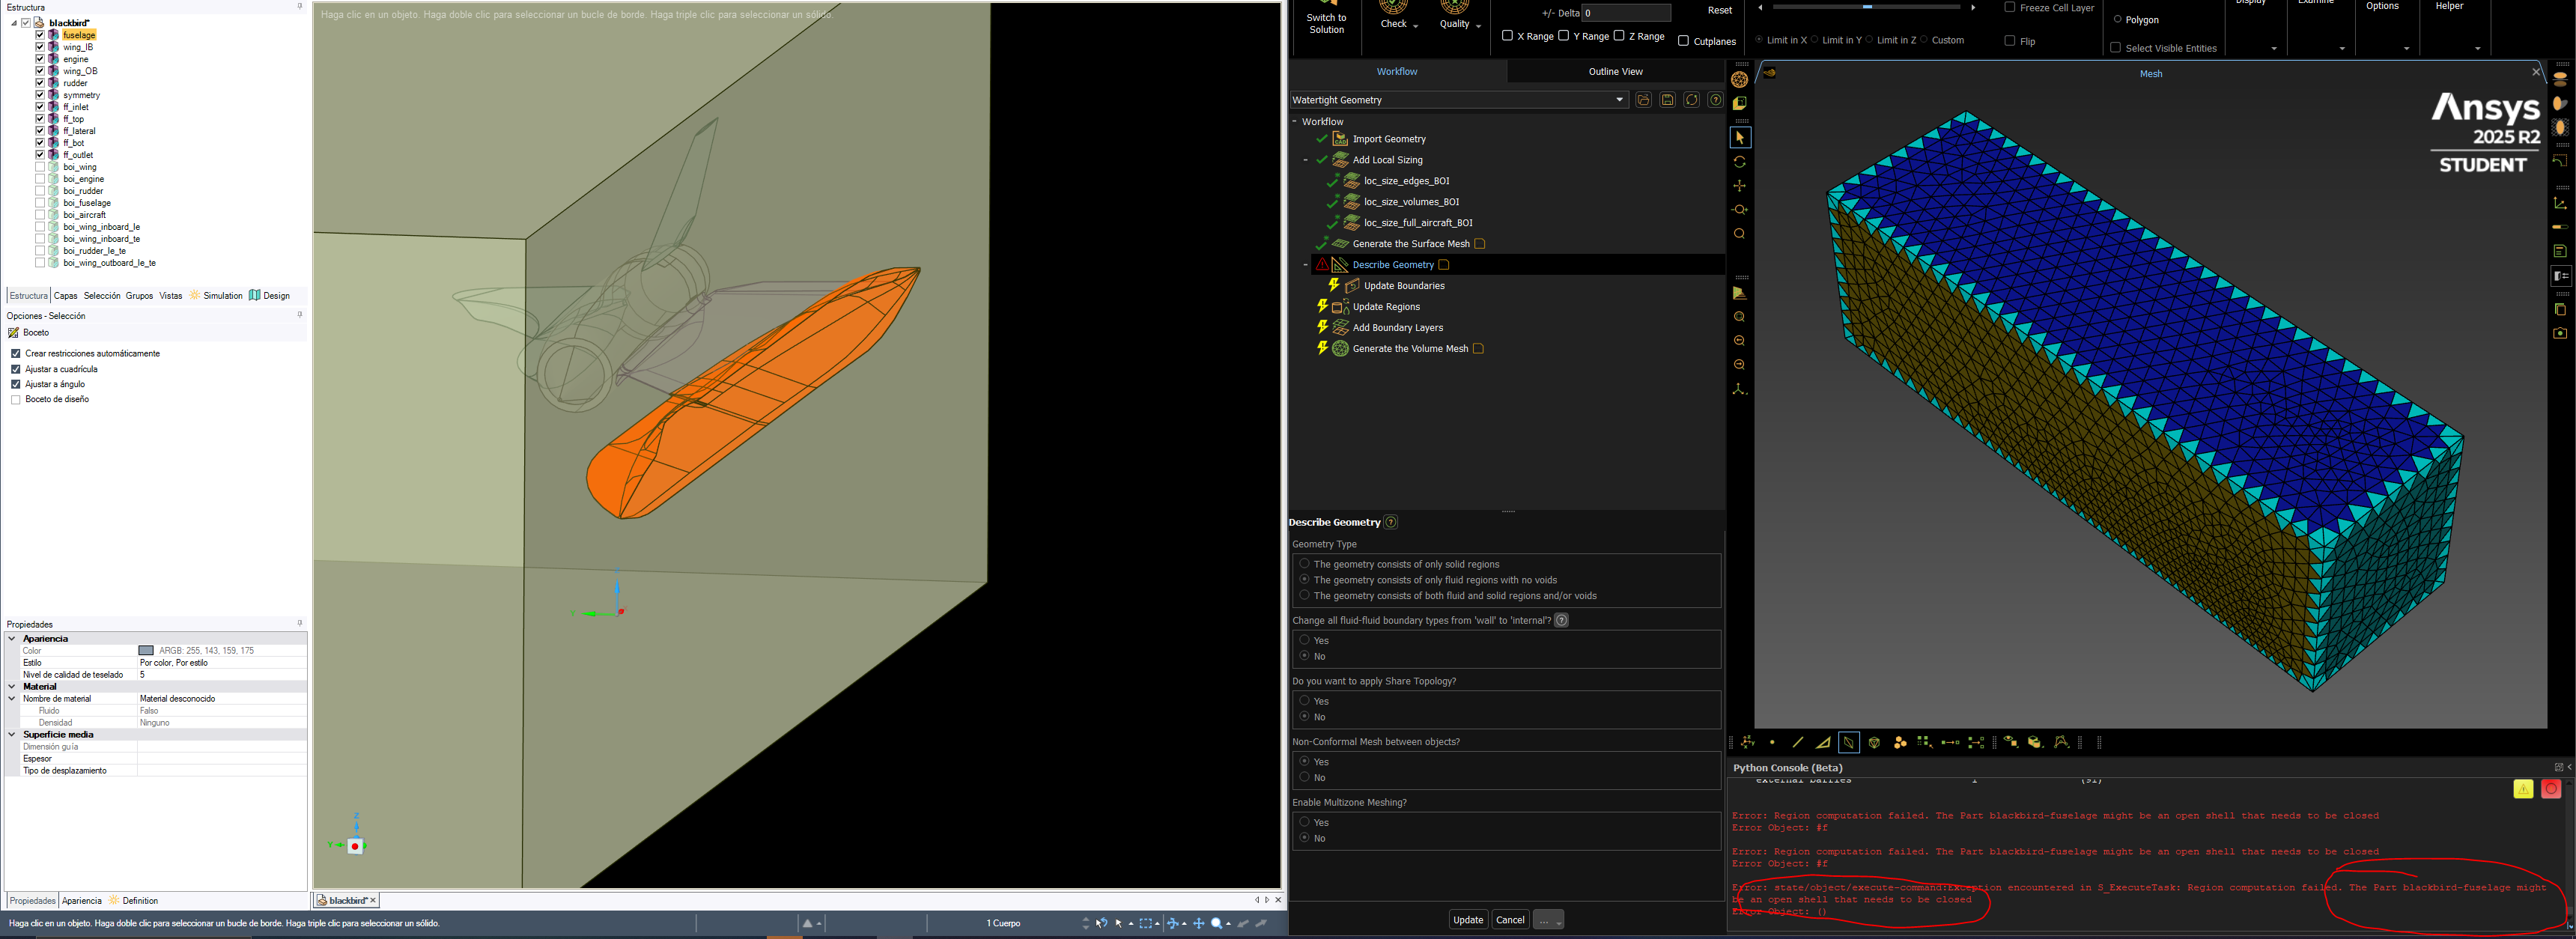2576x939 pixels.
Task: Open the Quality dropdown arrow
Action: coord(1478,26)
